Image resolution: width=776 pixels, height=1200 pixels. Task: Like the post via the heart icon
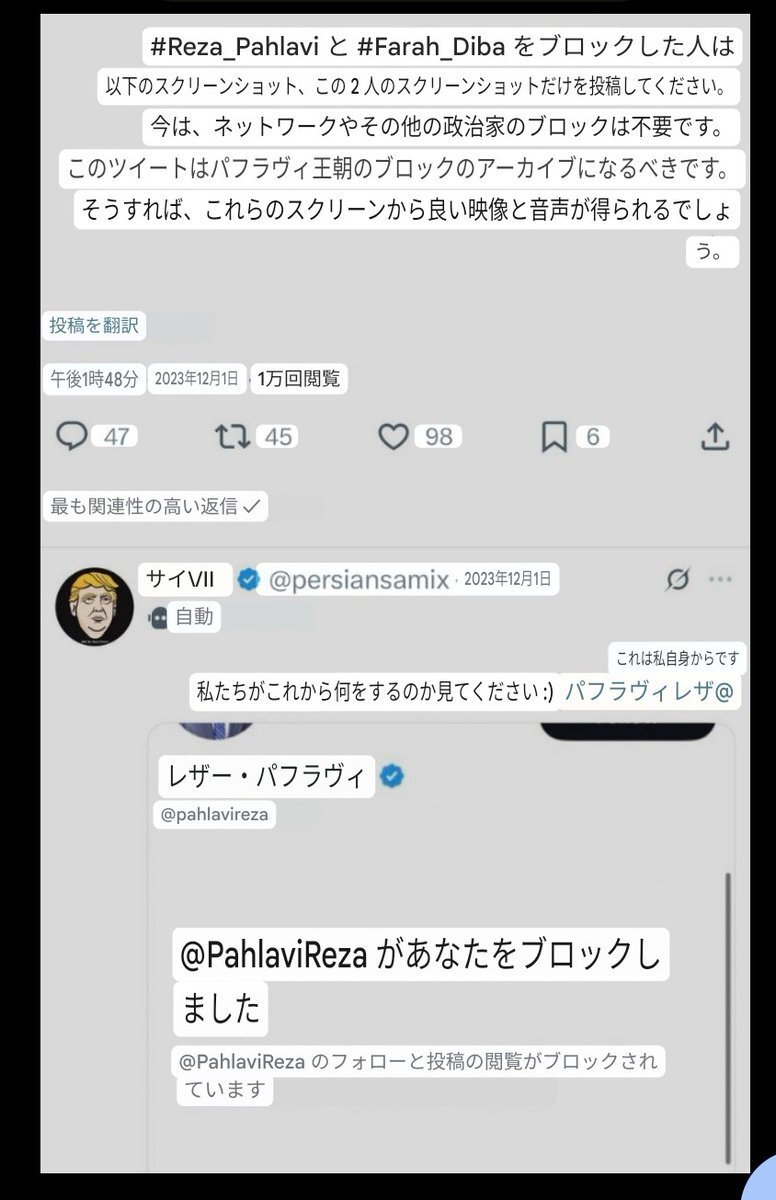pyautogui.click(x=393, y=436)
